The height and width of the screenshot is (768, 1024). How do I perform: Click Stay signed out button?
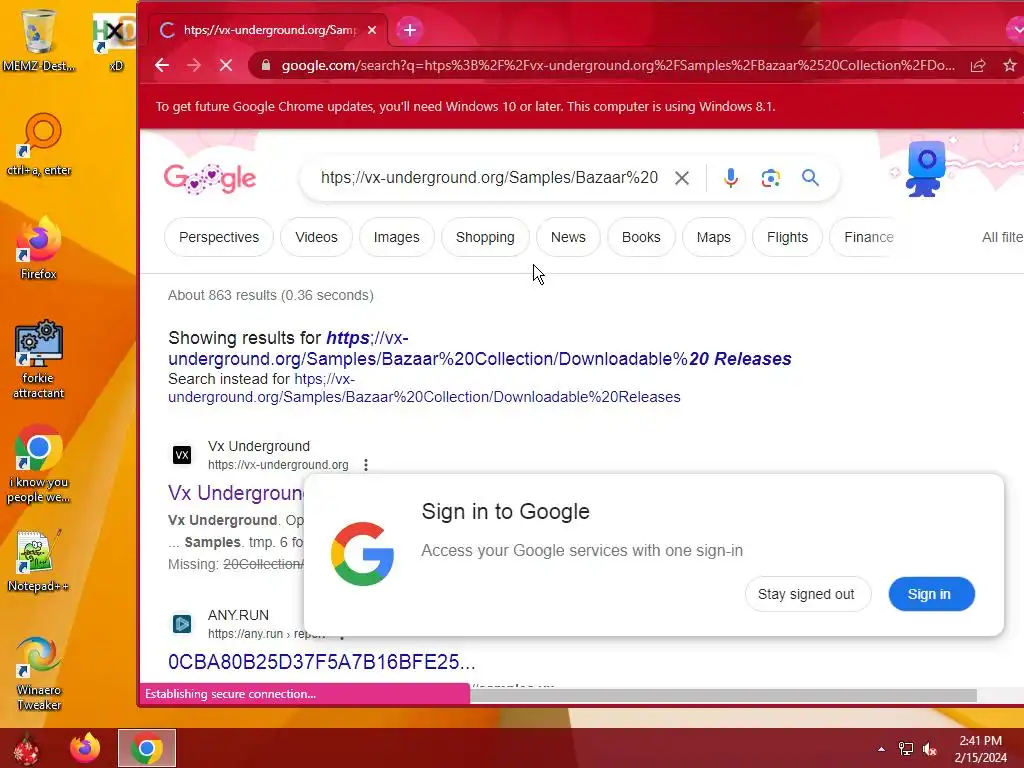point(807,594)
